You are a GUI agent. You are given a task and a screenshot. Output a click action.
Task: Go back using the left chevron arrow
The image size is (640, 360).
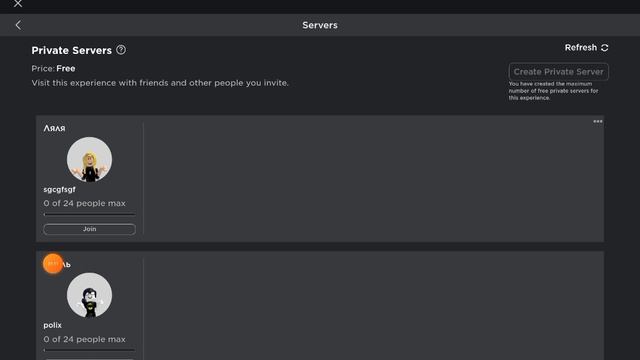[x=18, y=25]
